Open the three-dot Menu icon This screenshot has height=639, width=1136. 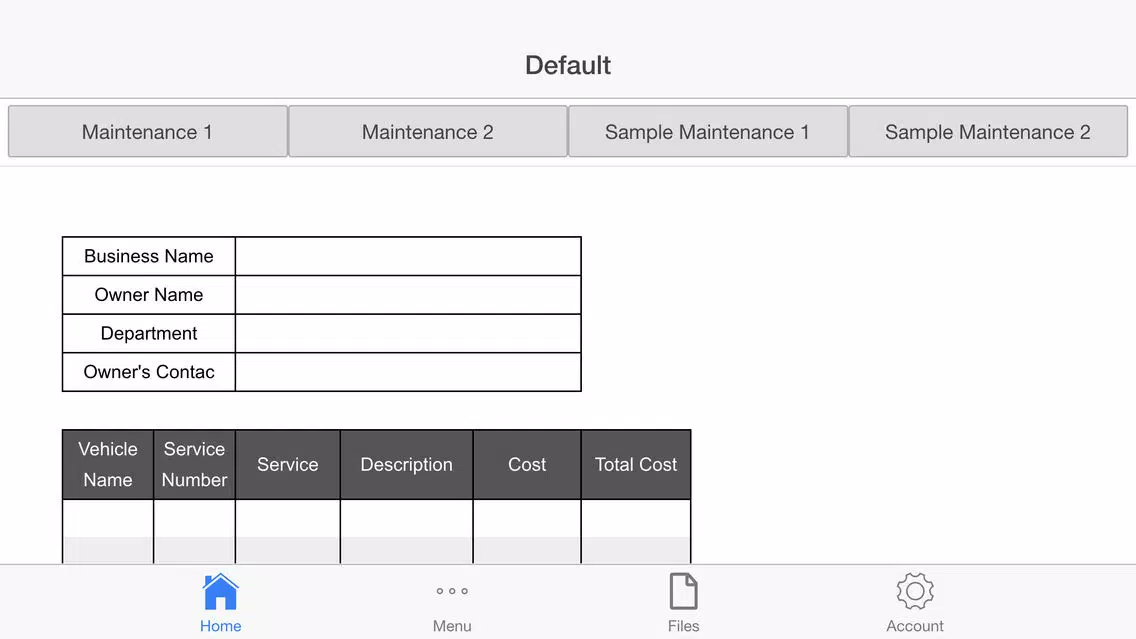point(452,592)
